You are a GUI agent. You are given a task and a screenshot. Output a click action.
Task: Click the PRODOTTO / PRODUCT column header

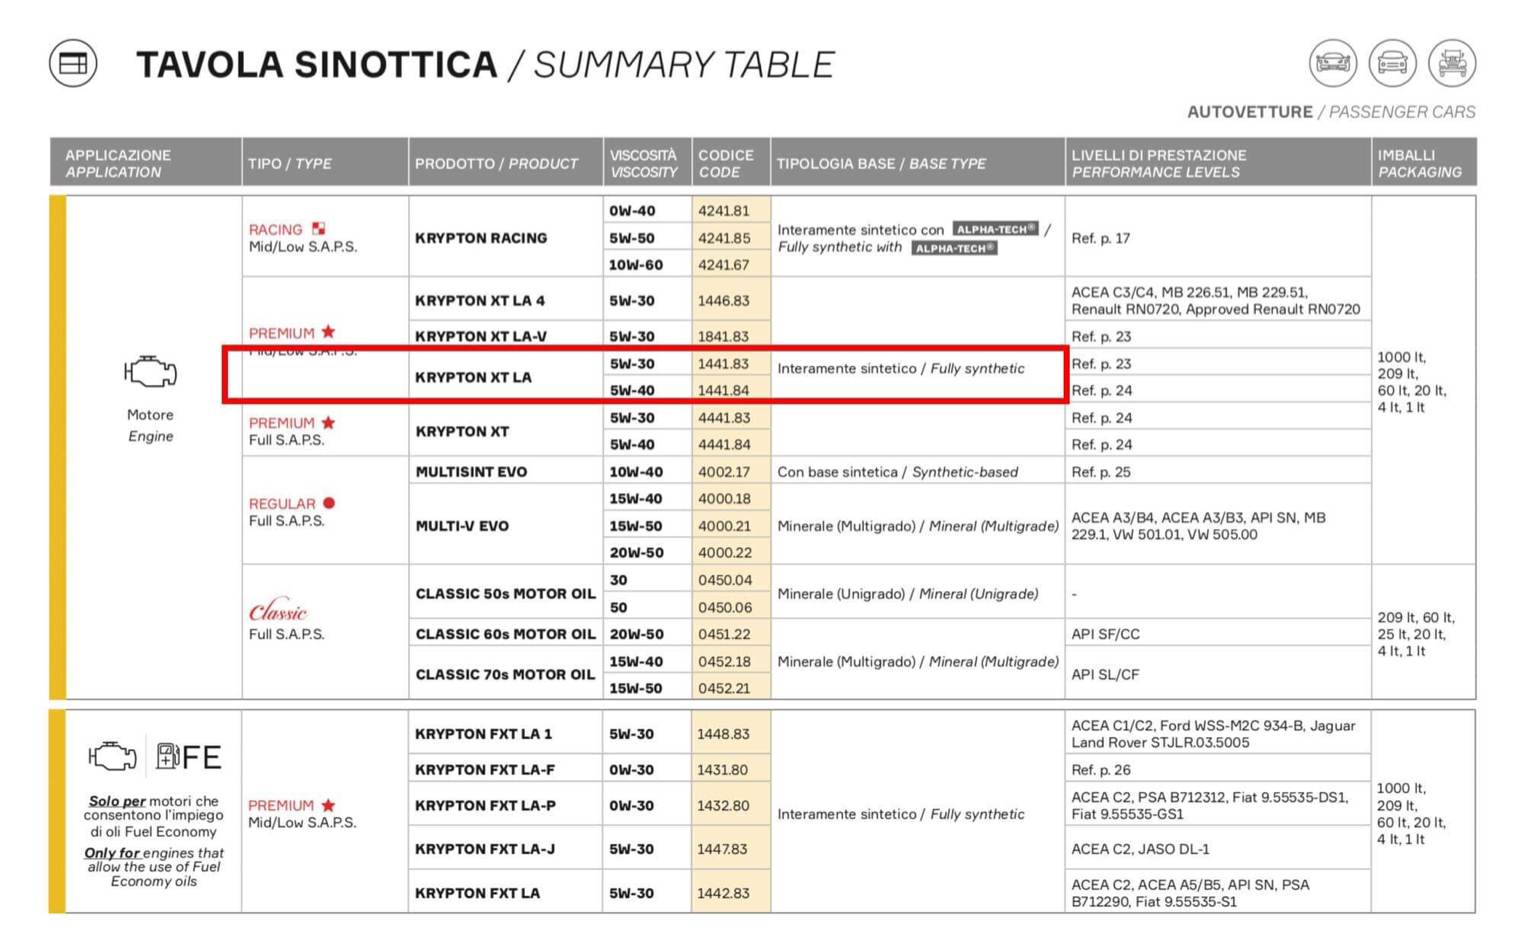tap(496, 163)
